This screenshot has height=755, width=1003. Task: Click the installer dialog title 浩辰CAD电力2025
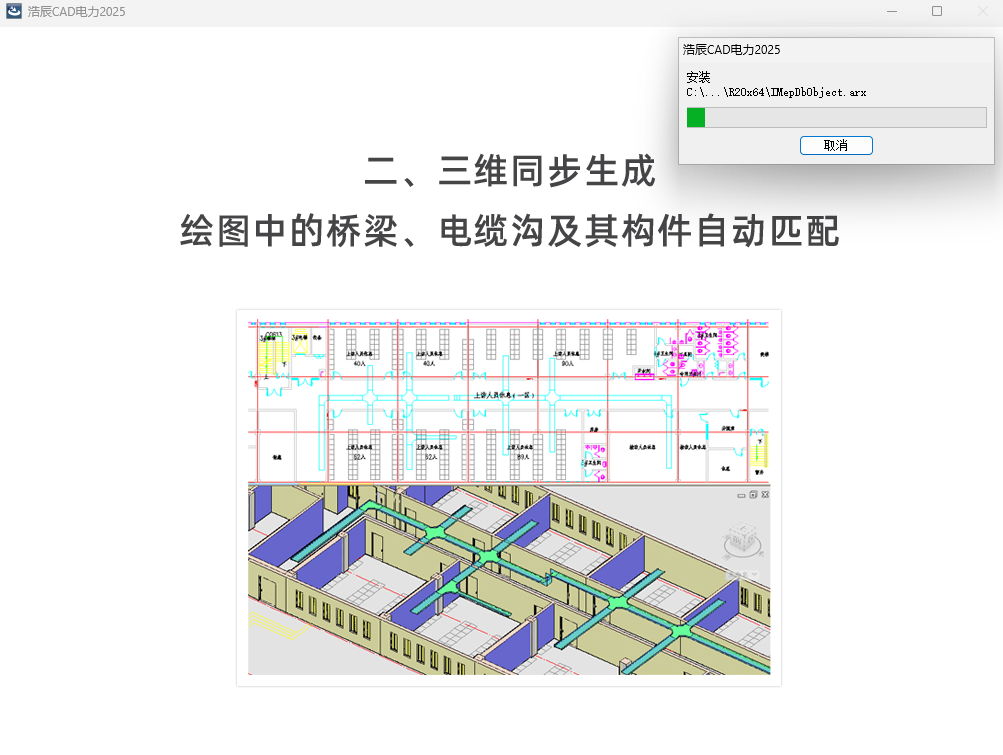pos(729,49)
